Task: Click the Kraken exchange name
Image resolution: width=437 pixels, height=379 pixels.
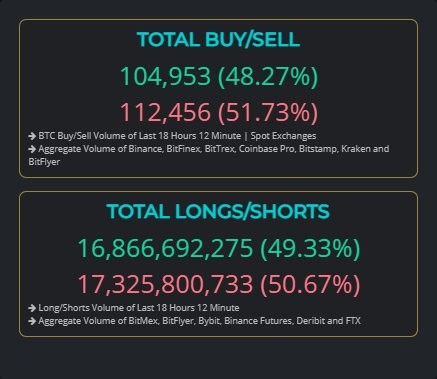Action: pyautogui.click(x=355, y=149)
